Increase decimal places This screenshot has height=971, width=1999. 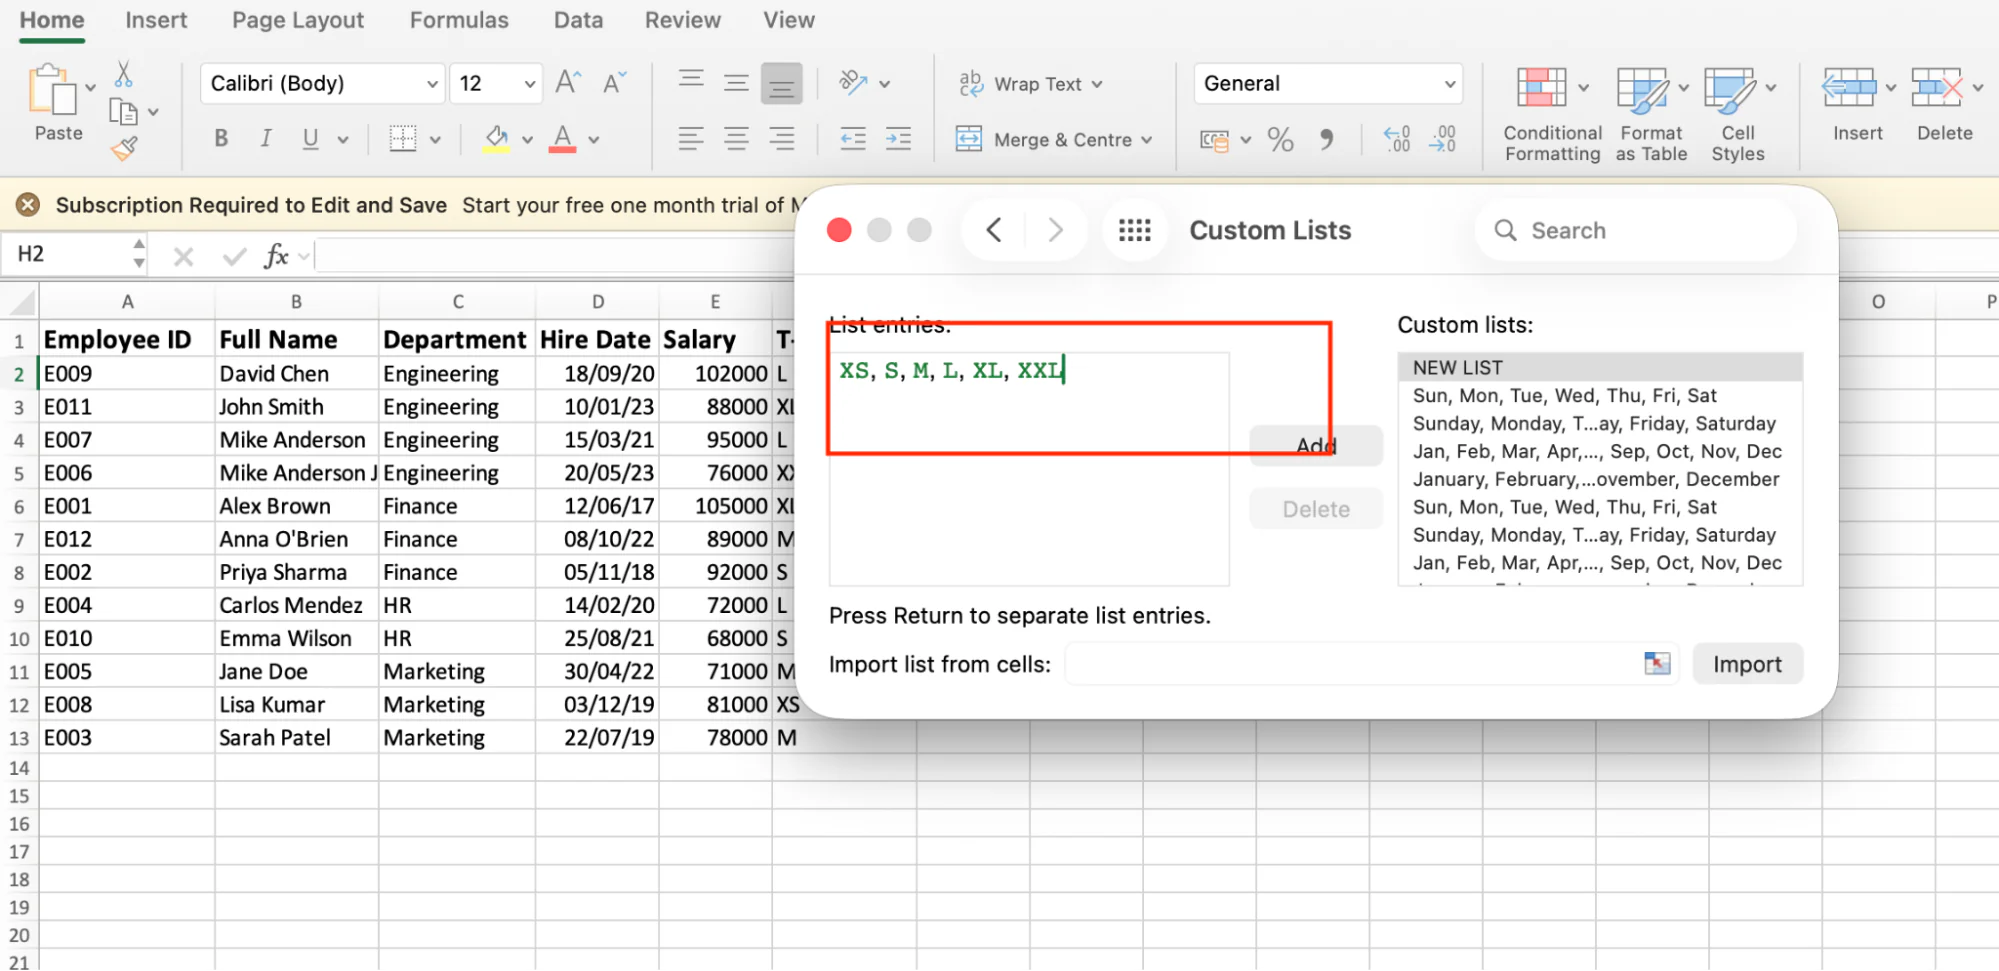click(1397, 139)
